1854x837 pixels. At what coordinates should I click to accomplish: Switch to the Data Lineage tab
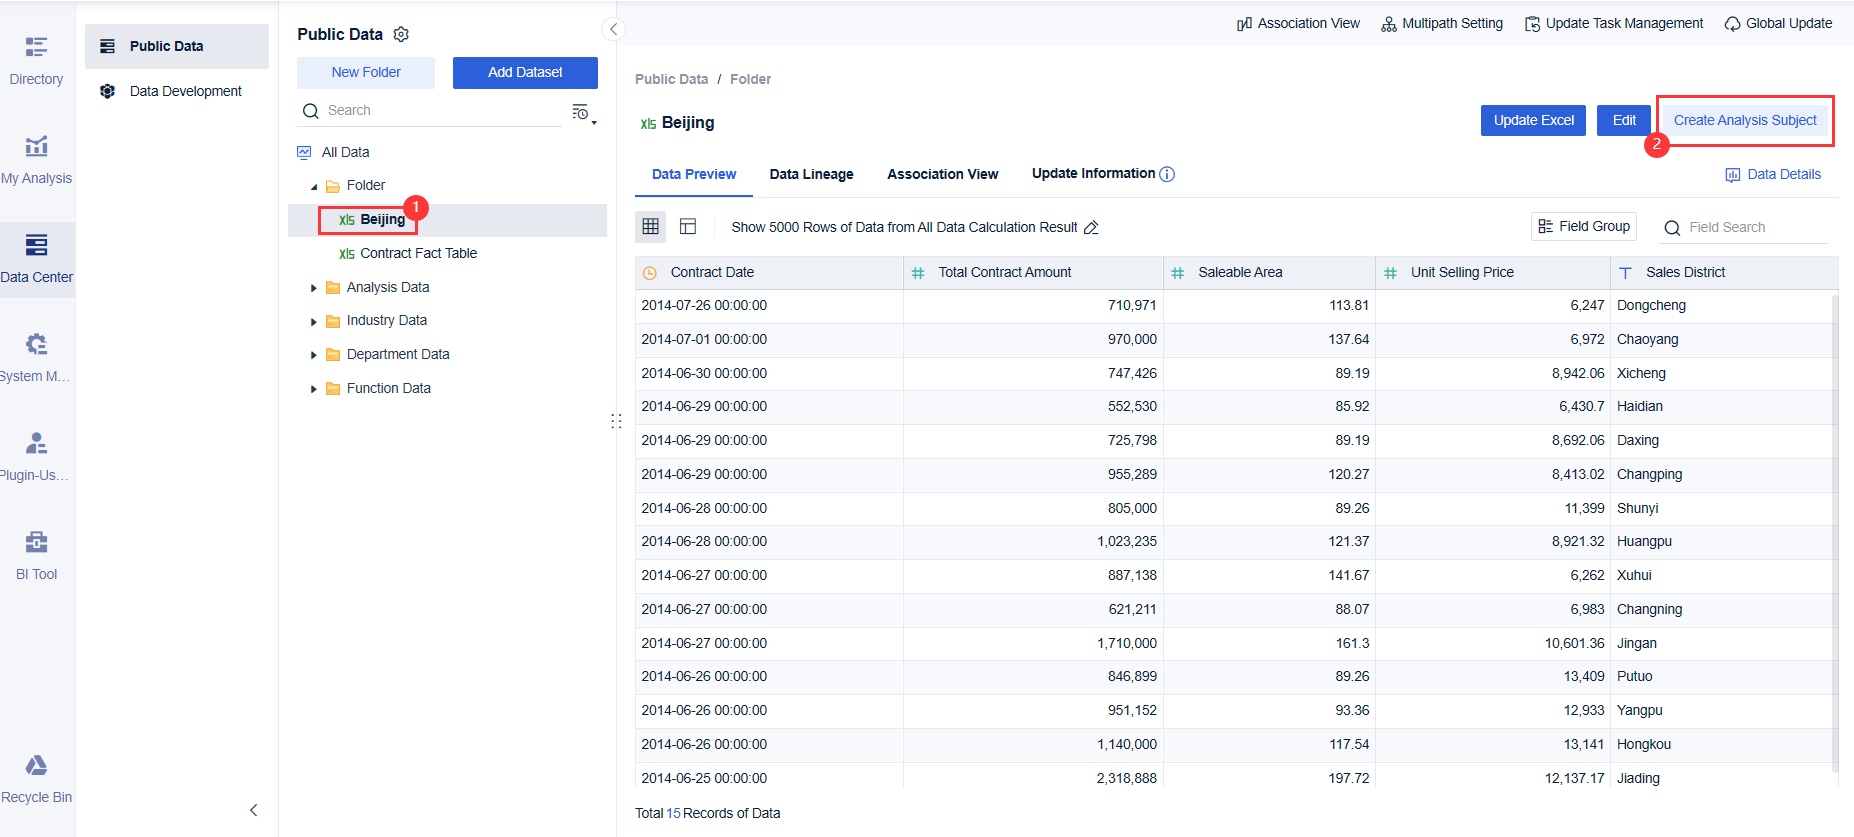click(x=811, y=174)
